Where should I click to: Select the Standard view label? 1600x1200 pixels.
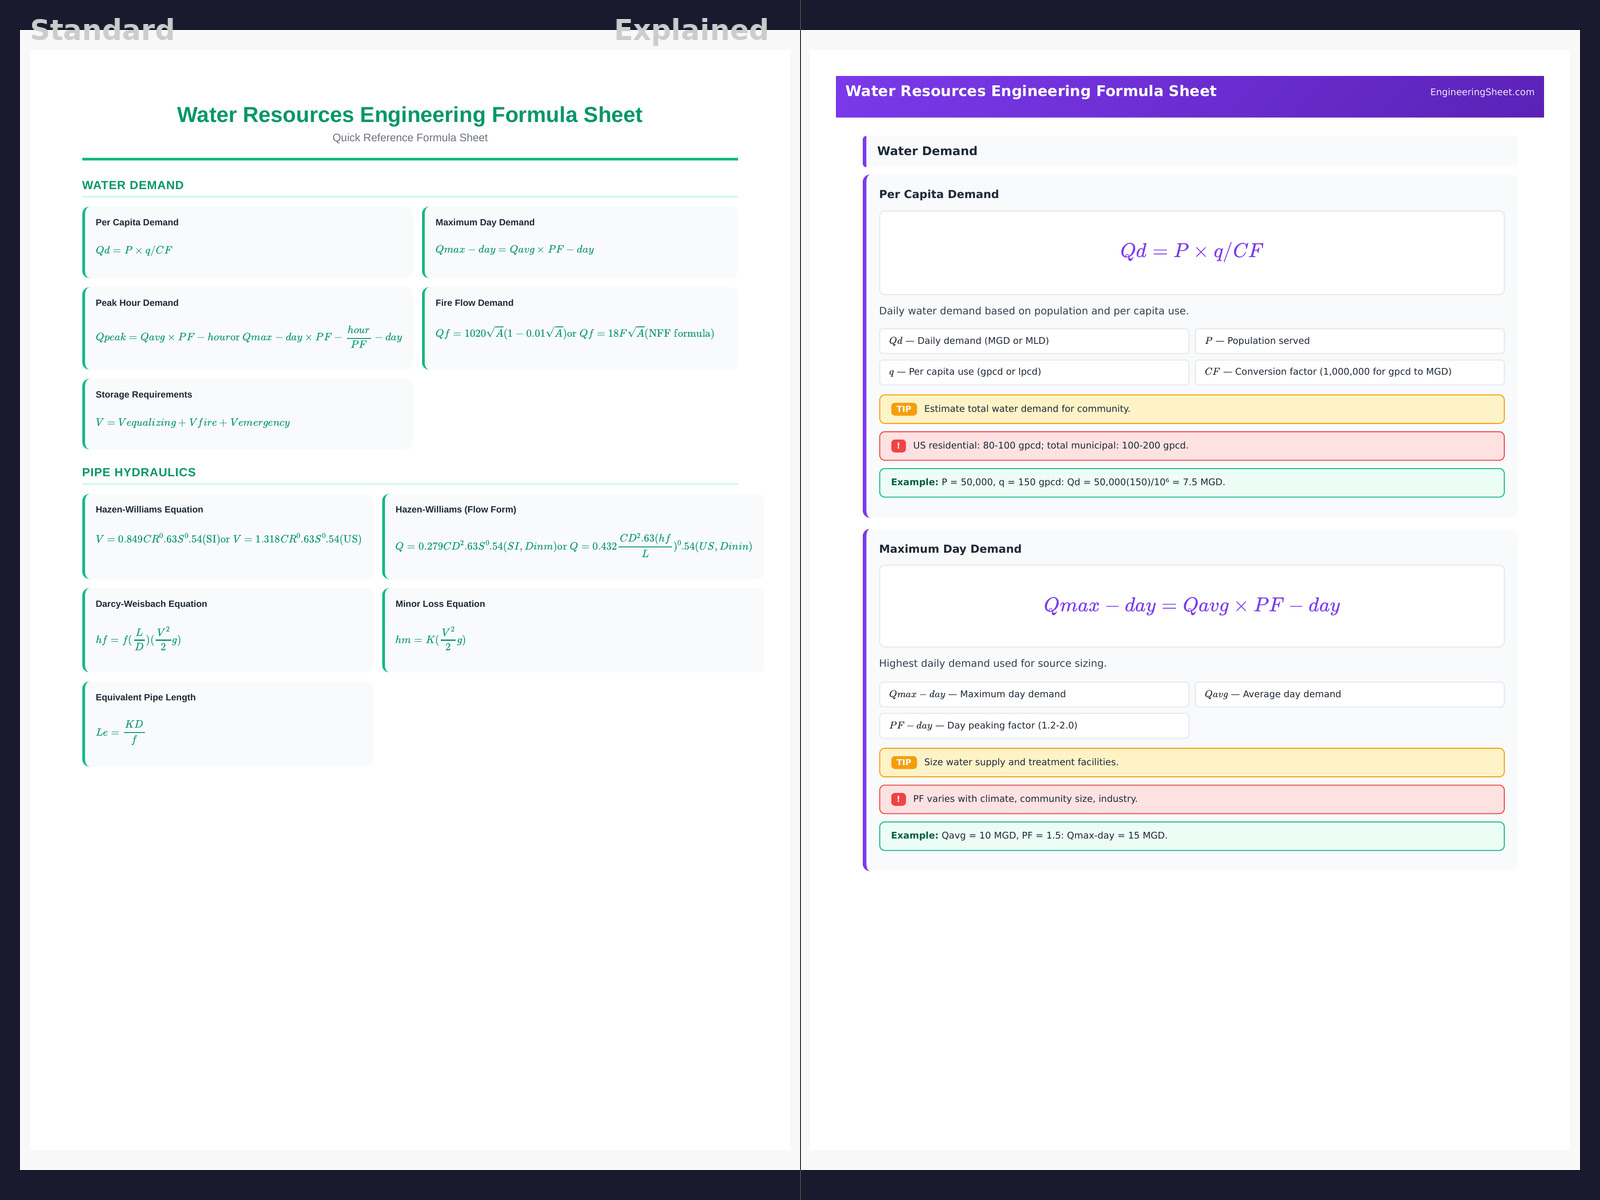pos(102,30)
